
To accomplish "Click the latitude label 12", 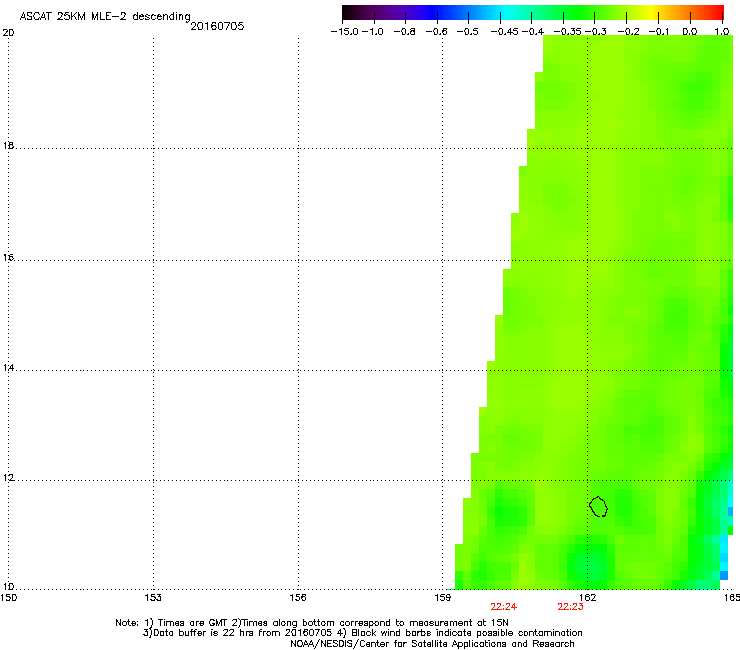I will click(8, 478).
